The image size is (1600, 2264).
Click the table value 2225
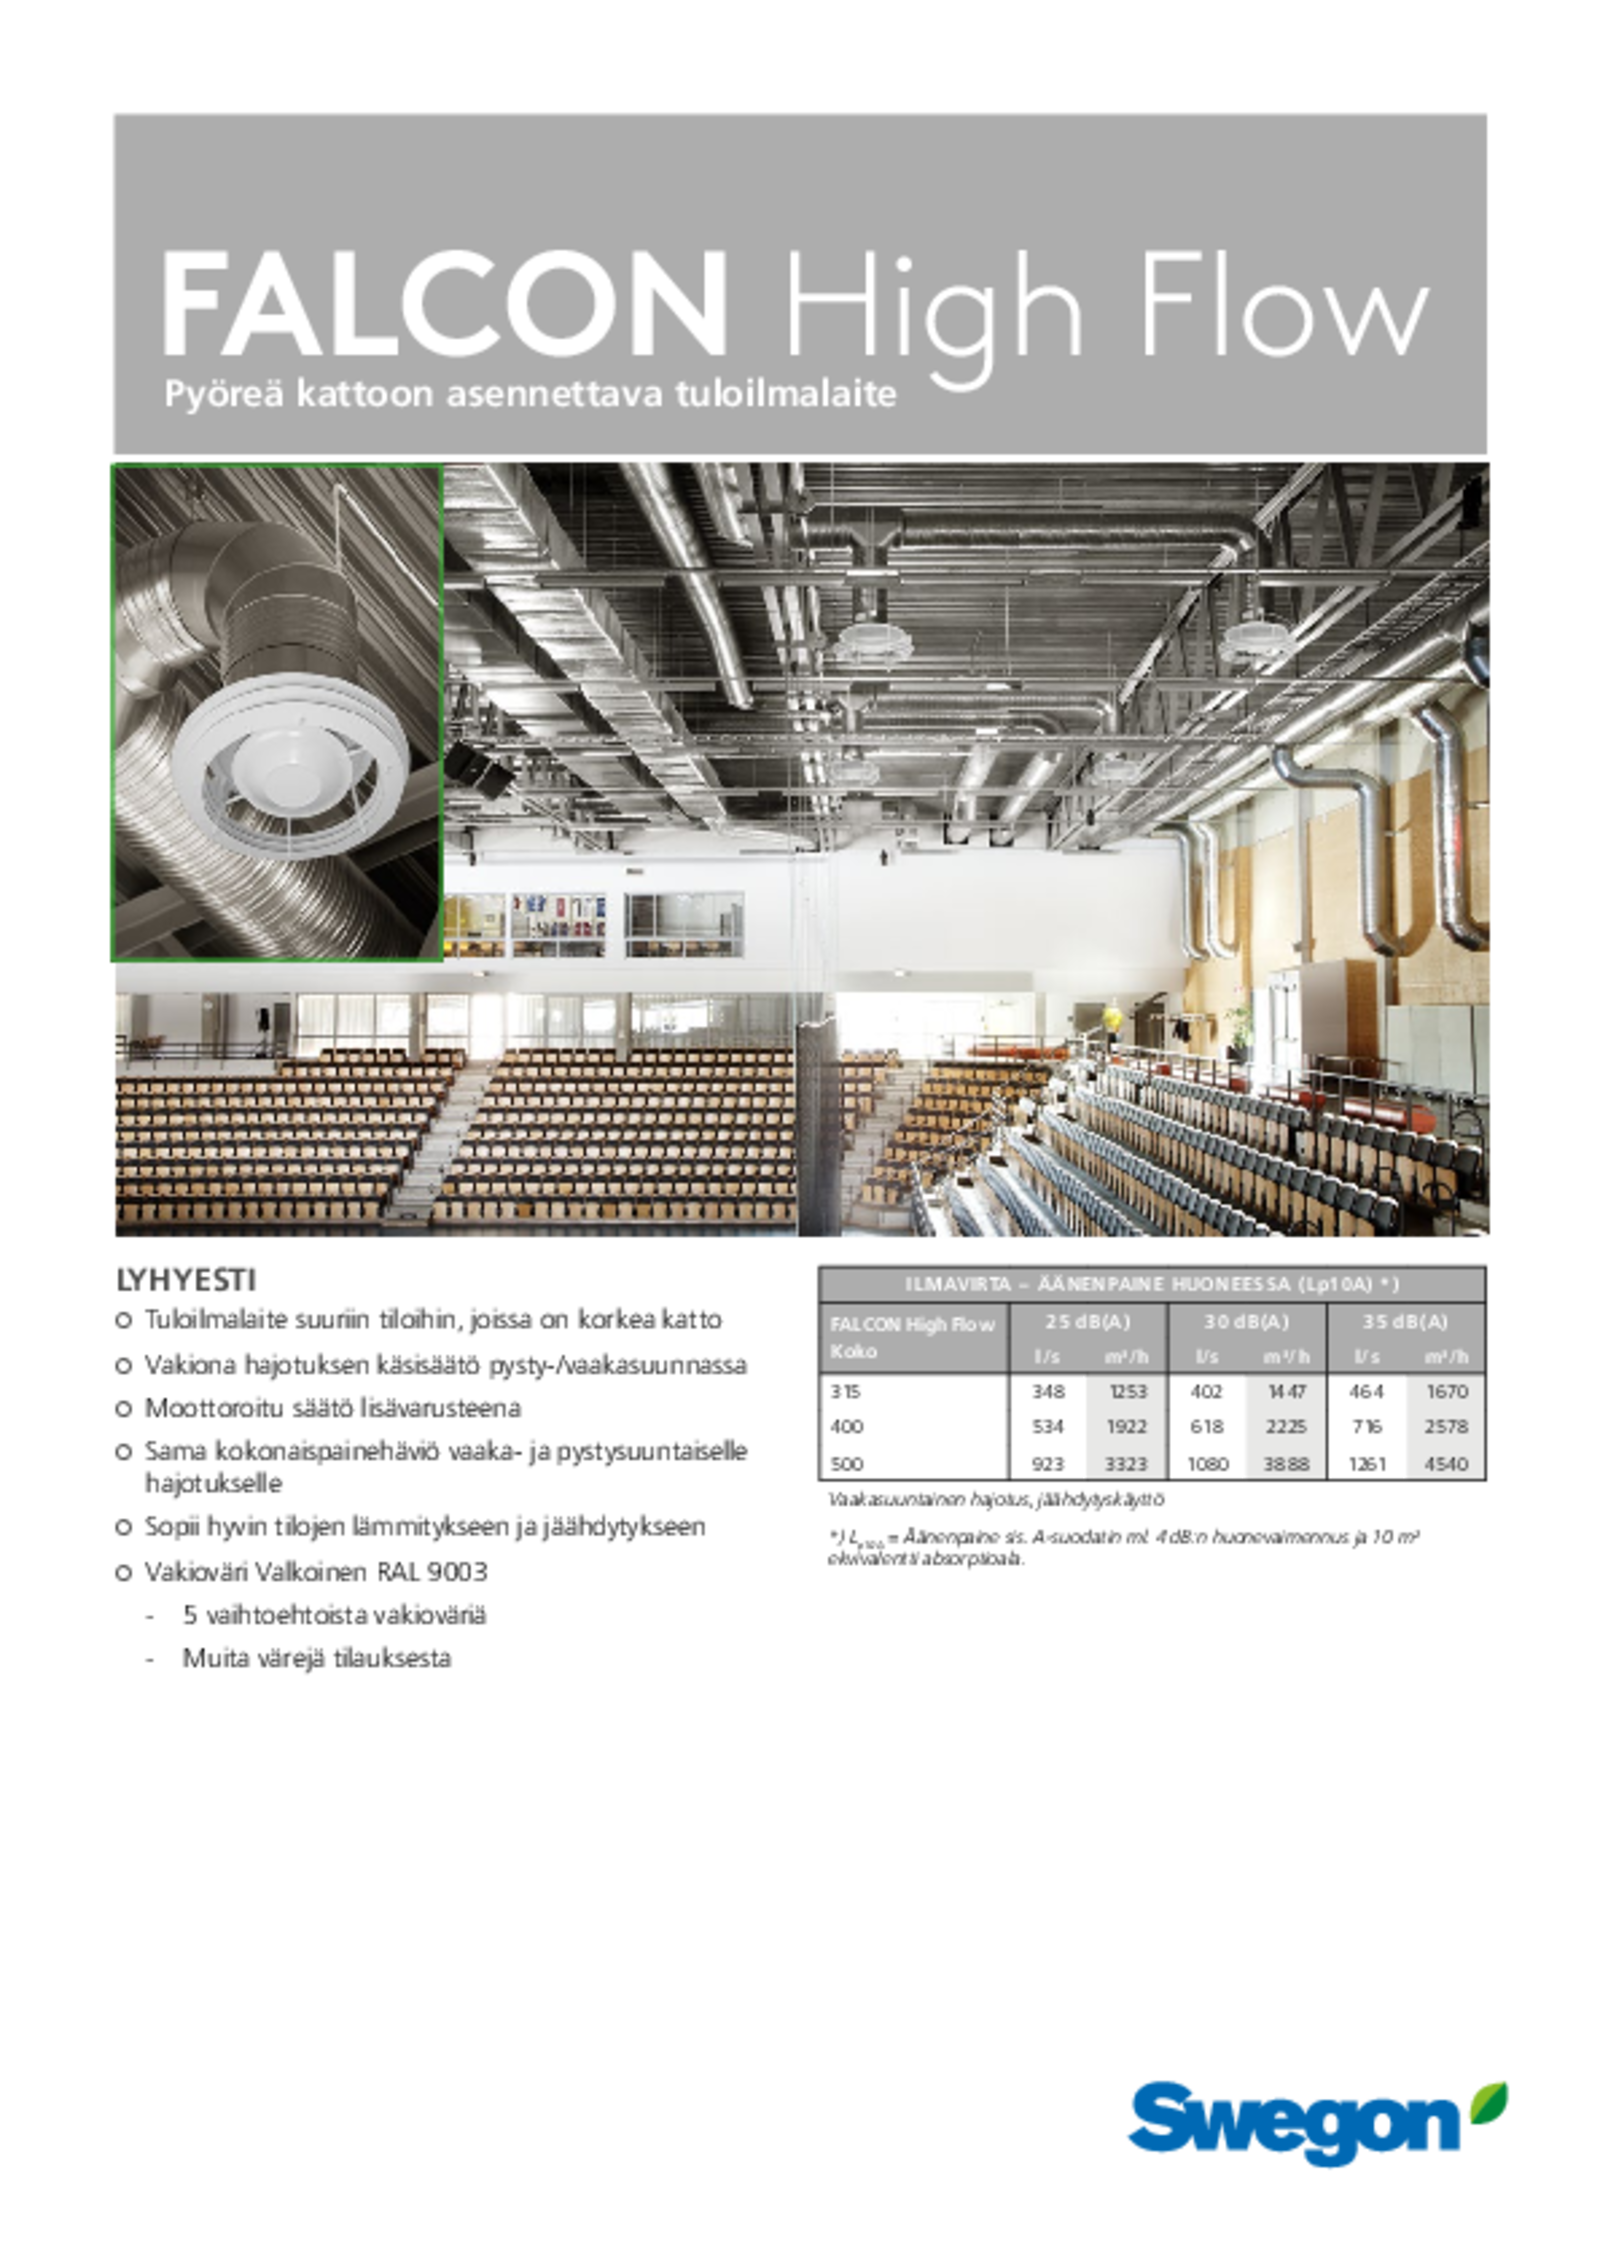pos(1285,1427)
